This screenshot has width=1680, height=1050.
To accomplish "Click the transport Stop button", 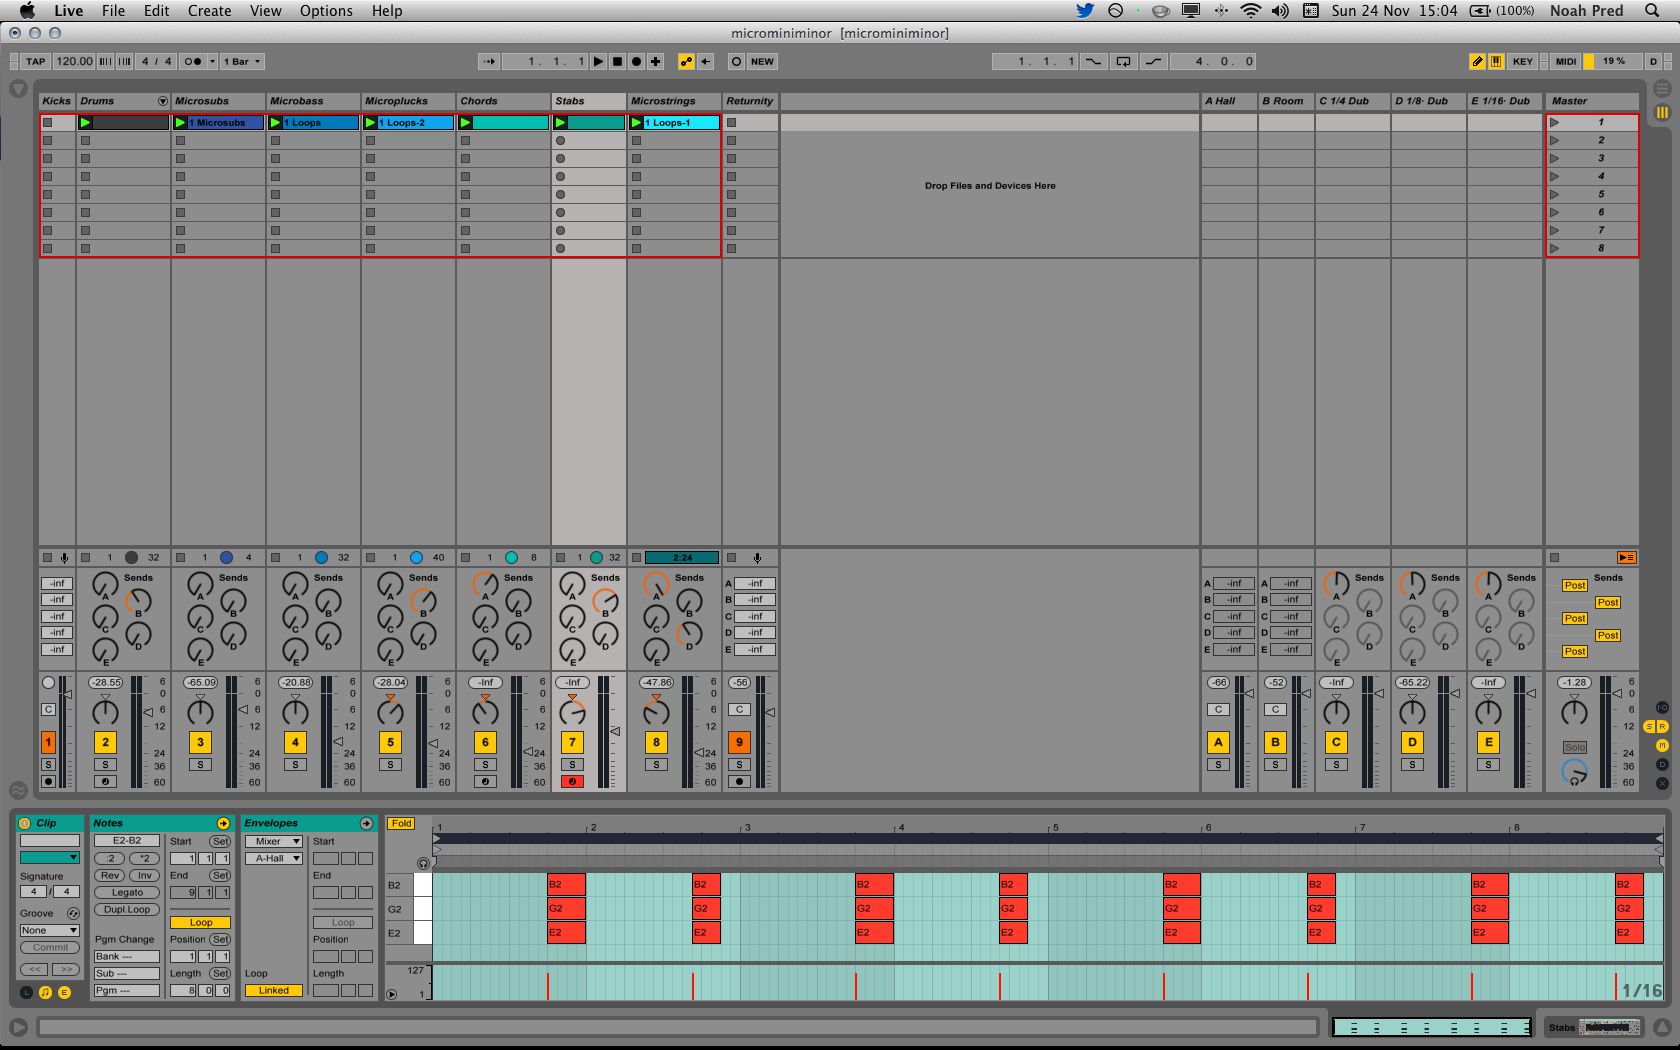I will (x=617, y=61).
